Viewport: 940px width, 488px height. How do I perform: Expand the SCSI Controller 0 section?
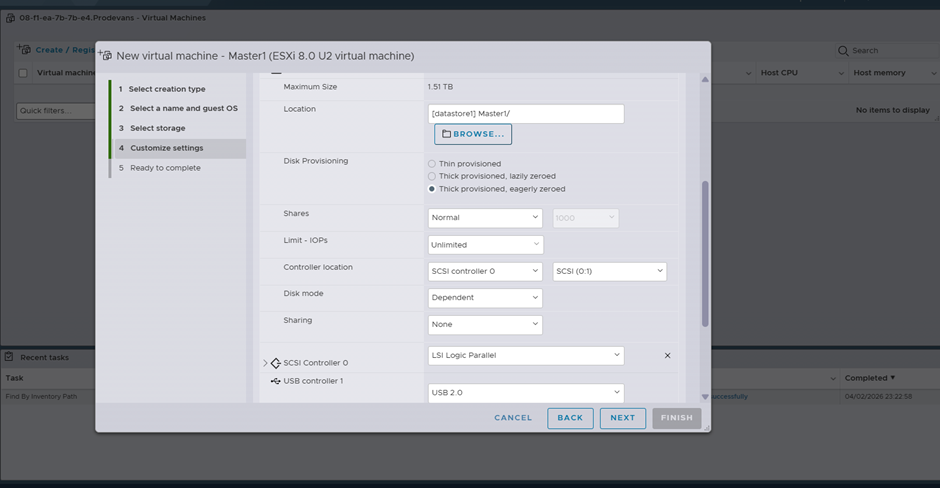click(265, 363)
